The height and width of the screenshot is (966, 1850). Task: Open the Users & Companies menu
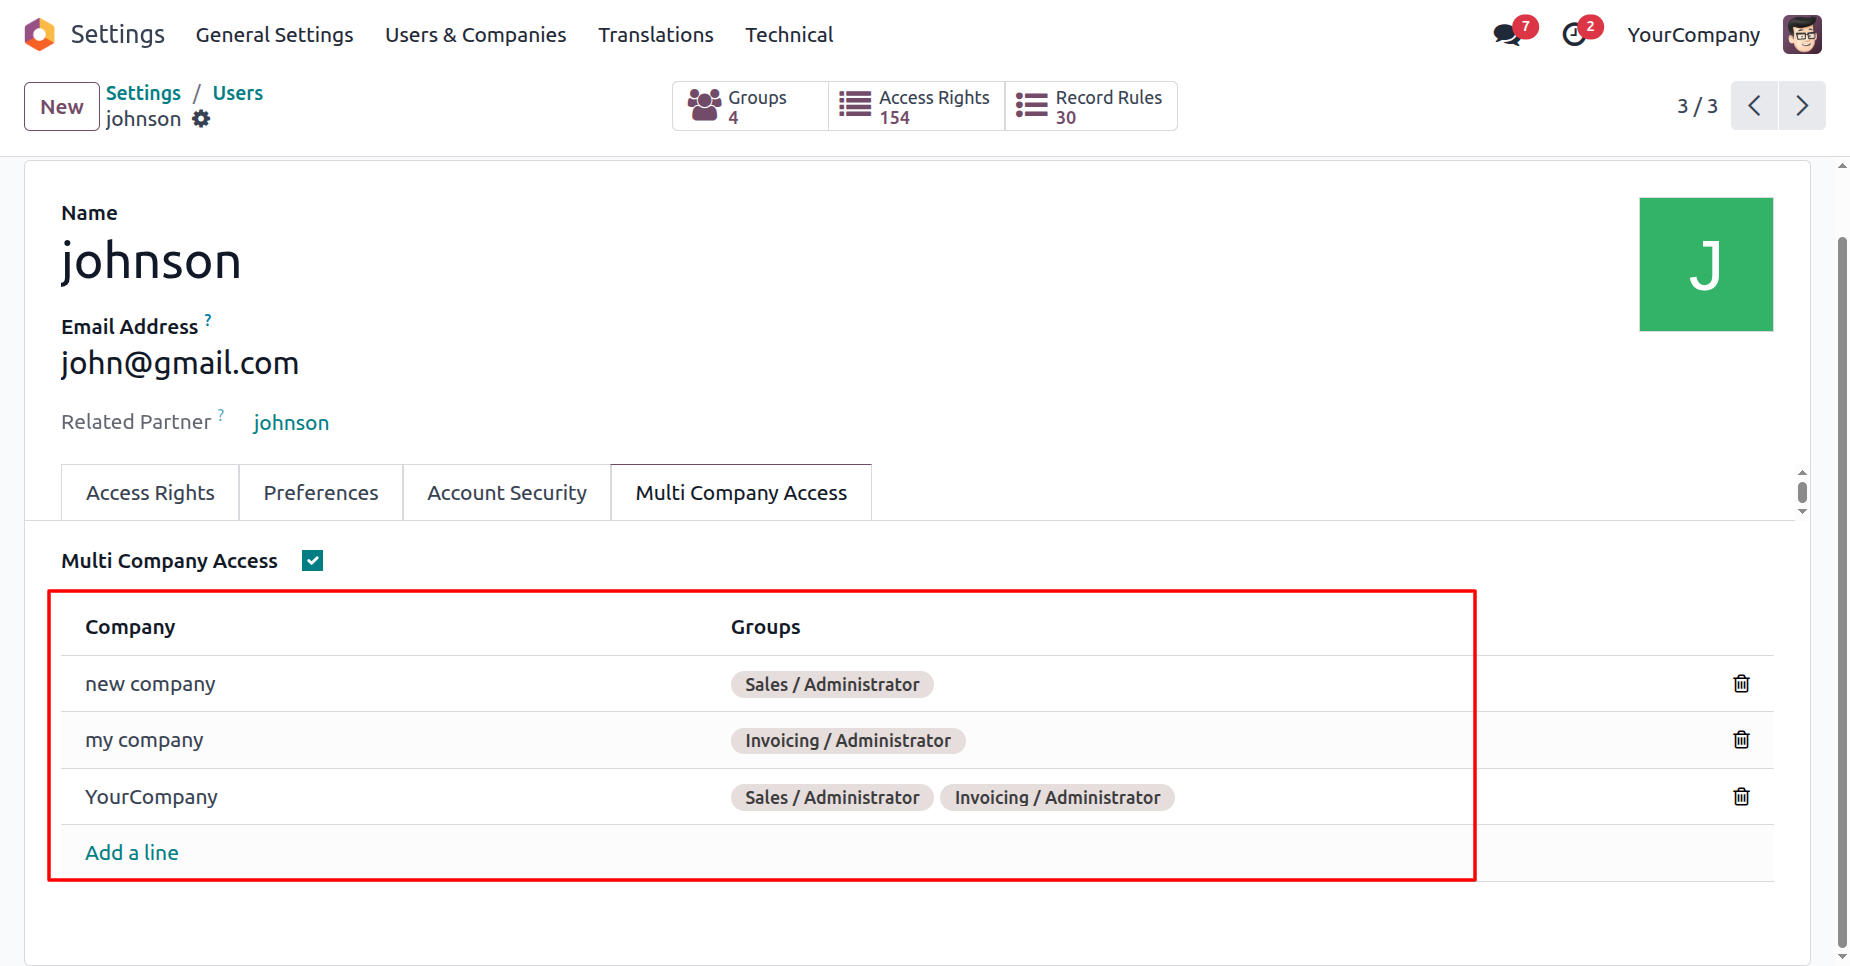[x=475, y=35]
